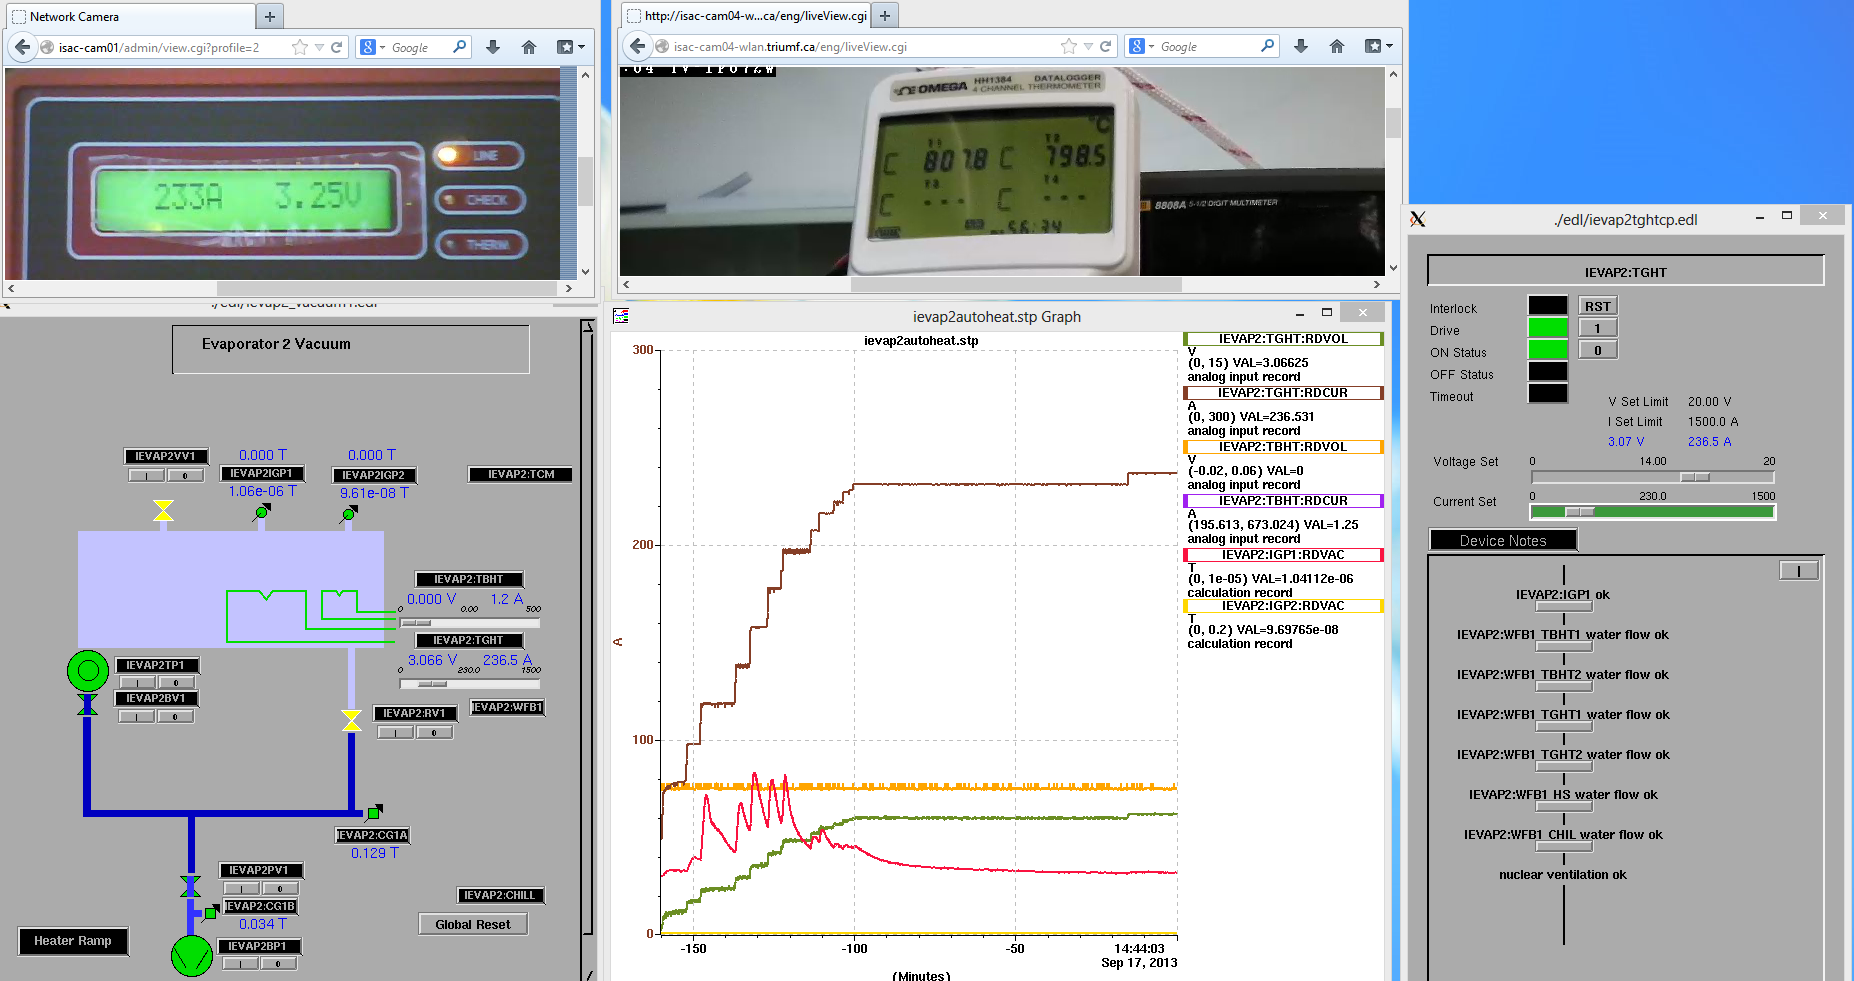Reload the isac-cam01 camera page

tap(337, 47)
